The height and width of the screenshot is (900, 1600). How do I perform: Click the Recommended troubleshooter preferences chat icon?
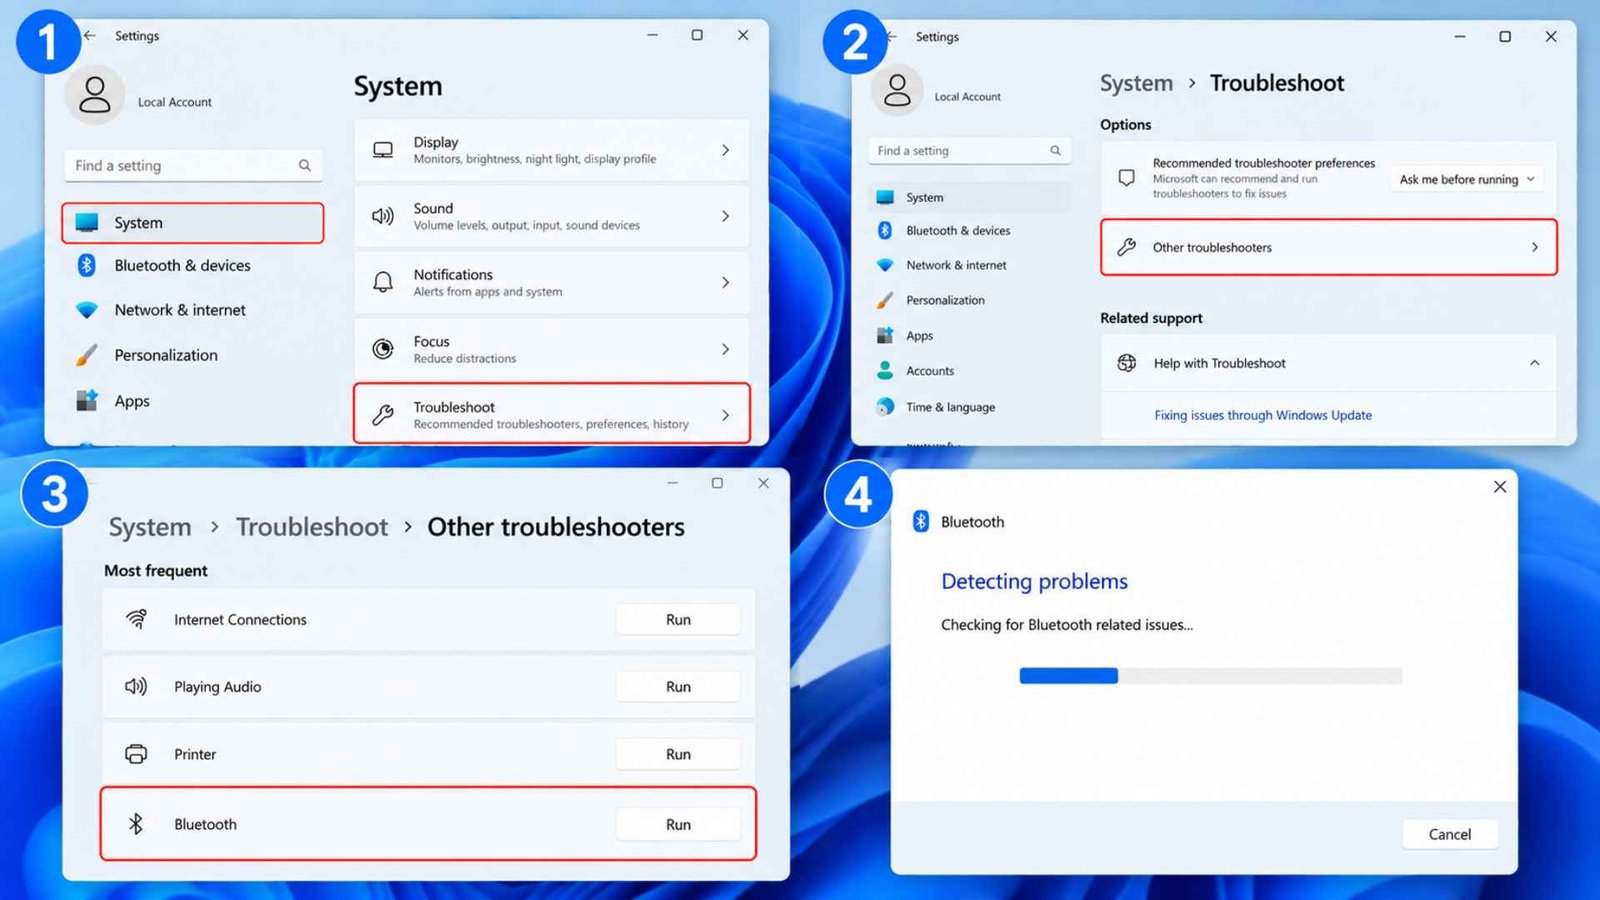coord(1127,178)
